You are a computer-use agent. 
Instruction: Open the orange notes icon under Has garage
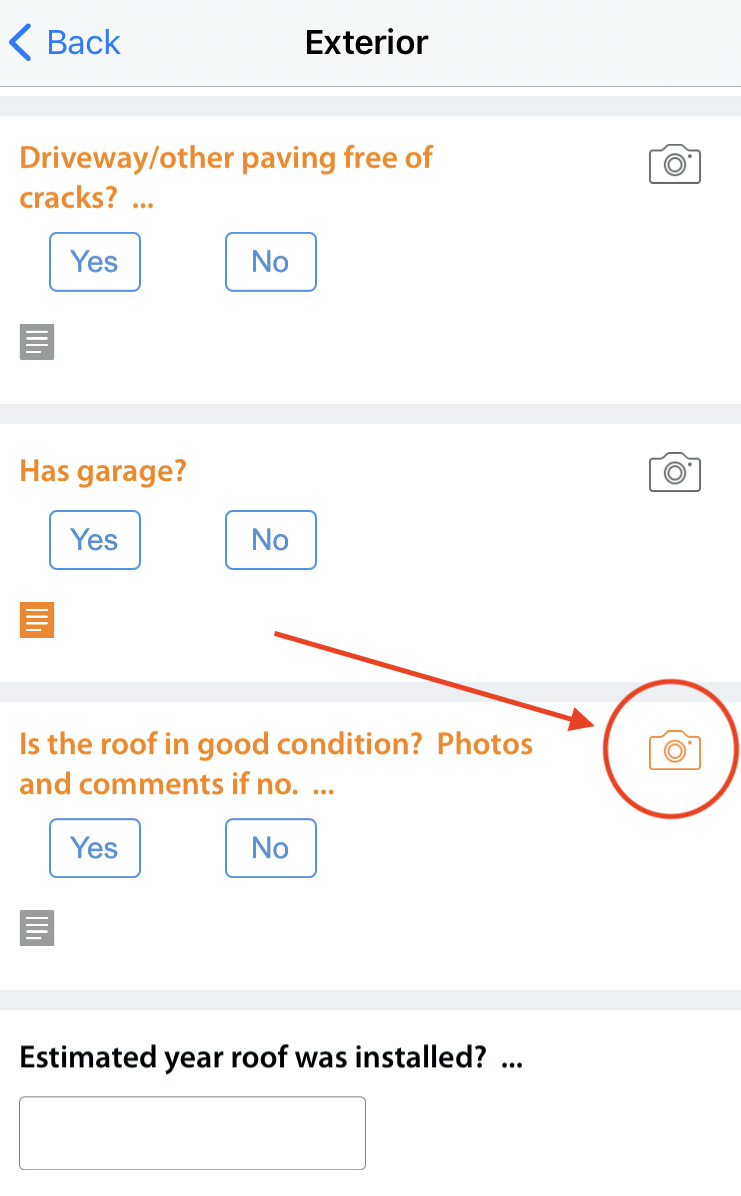(37, 621)
